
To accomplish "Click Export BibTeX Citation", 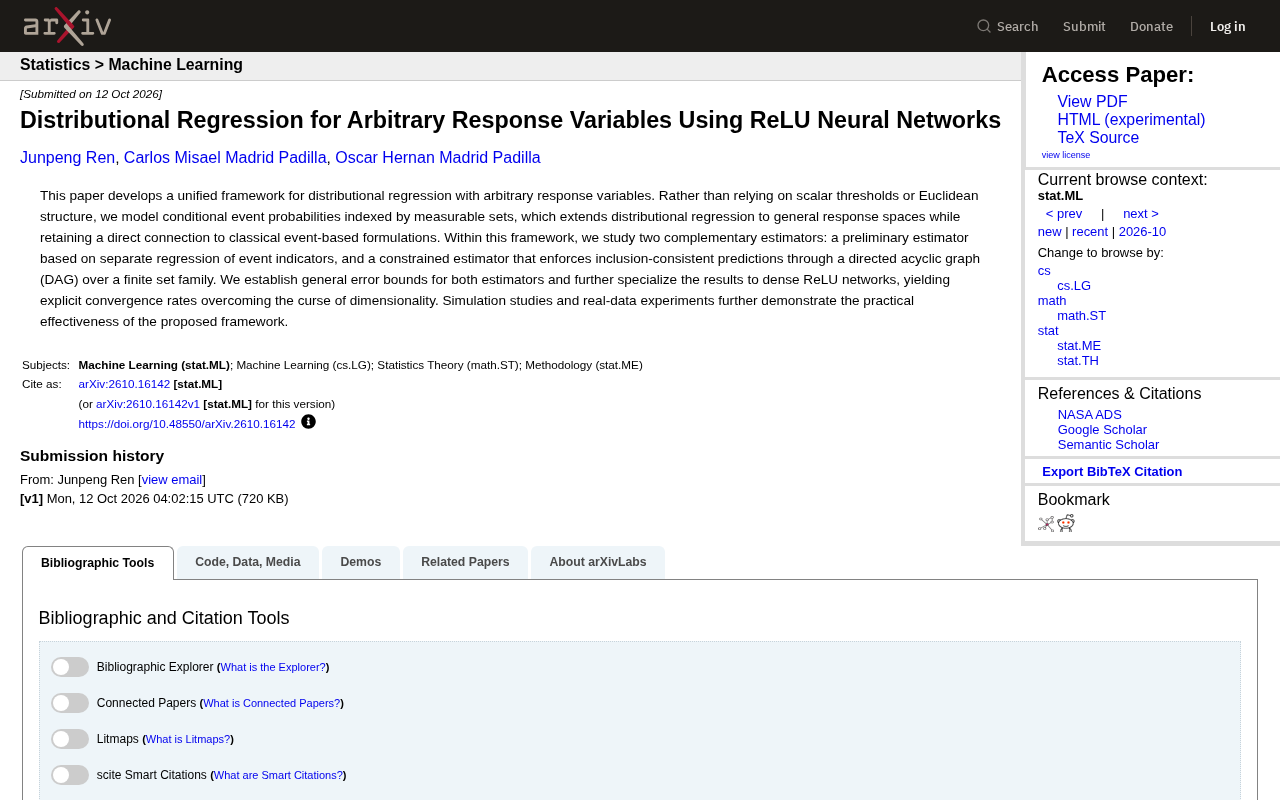I will tap(1112, 472).
